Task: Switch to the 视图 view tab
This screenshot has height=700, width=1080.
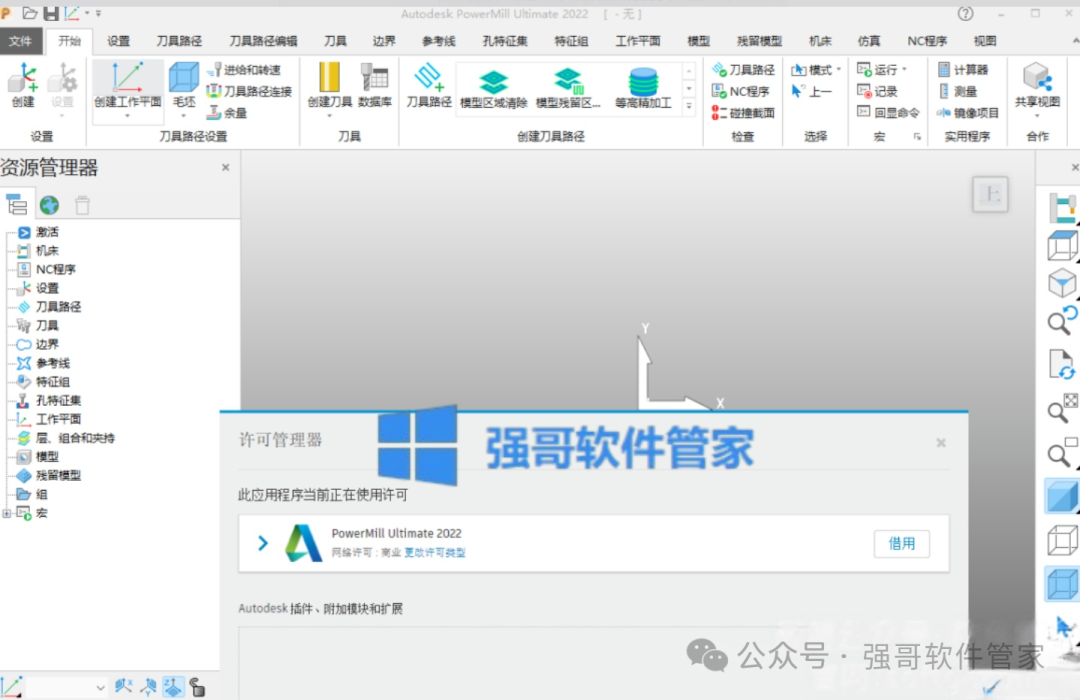Action: [x=984, y=41]
